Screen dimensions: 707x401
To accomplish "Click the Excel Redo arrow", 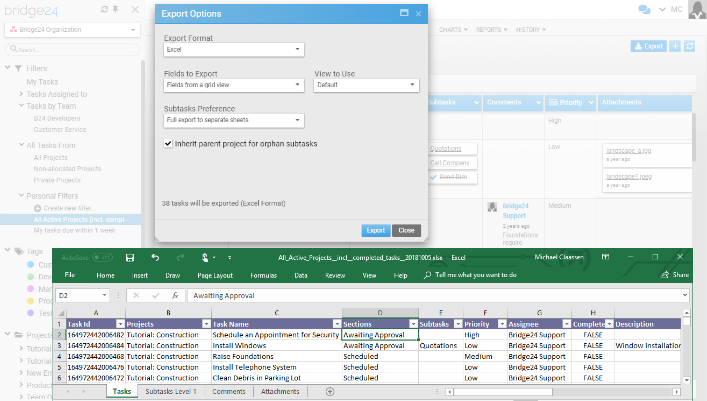I will 180,258.
